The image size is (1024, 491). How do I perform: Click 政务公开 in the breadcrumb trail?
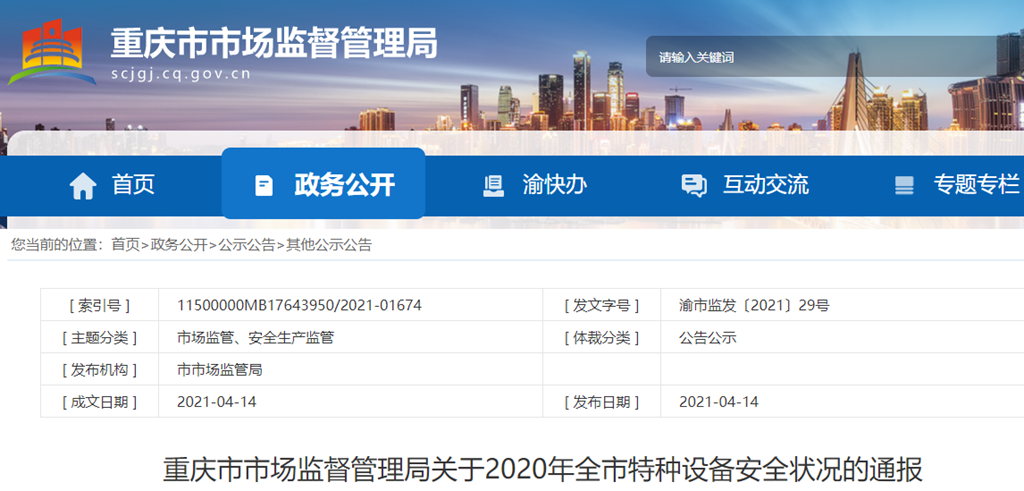(179, 245)
